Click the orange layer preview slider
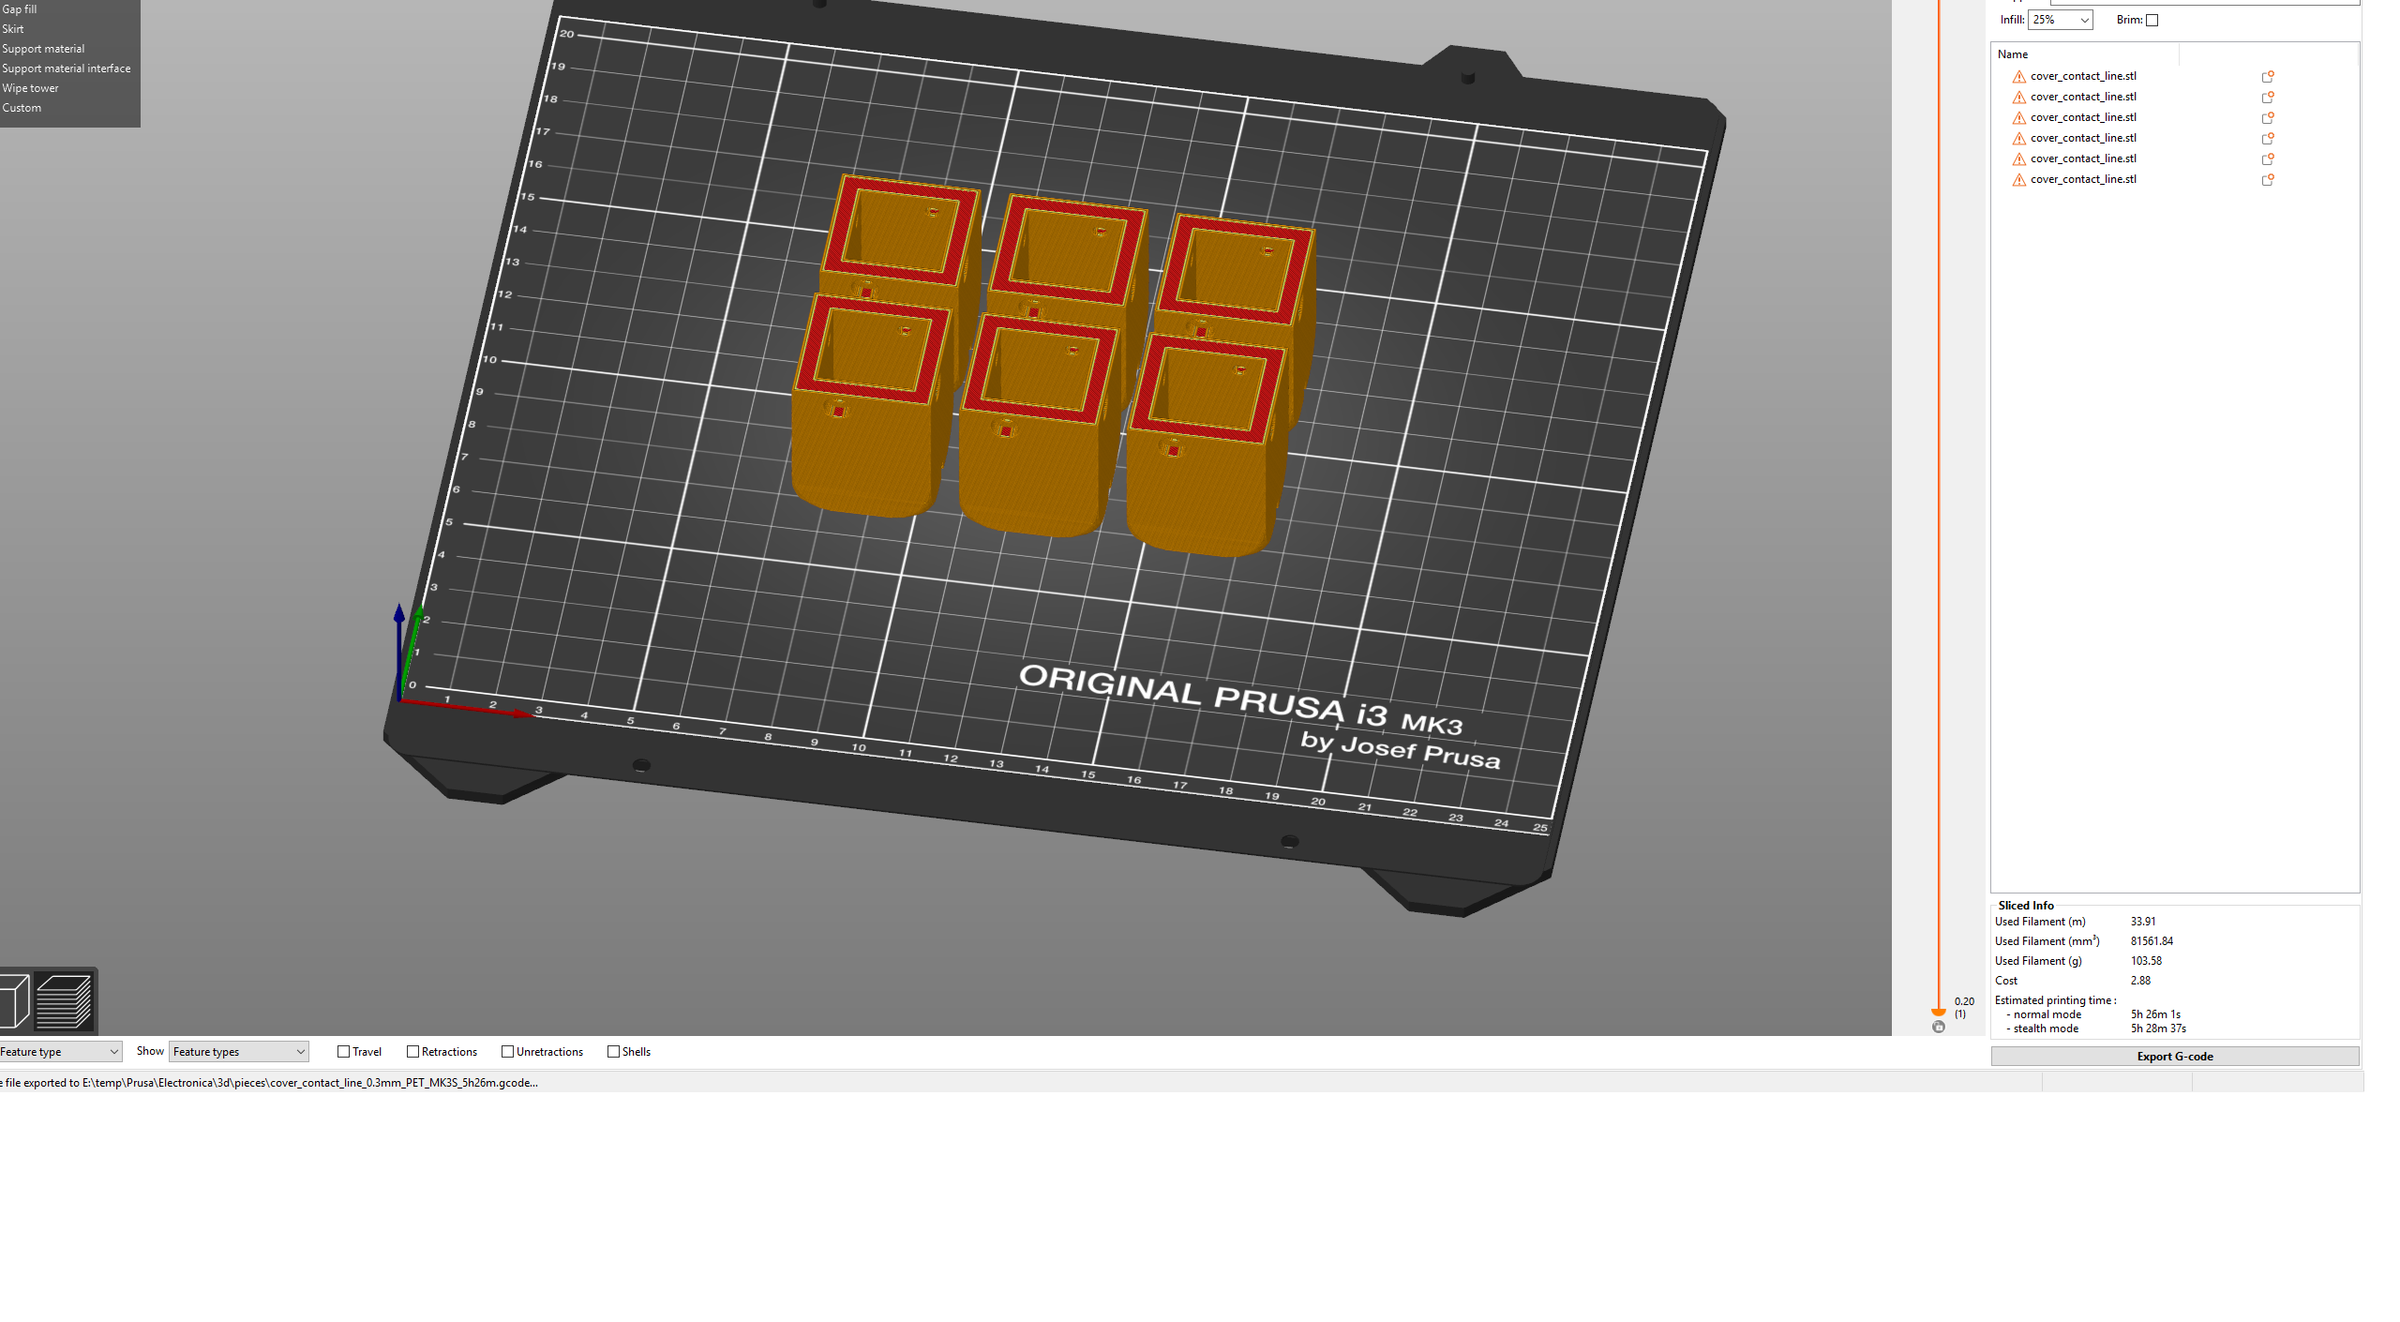Image resolution: width=2400 pixels, height=1322 pixels. tap(1938, 1012)
